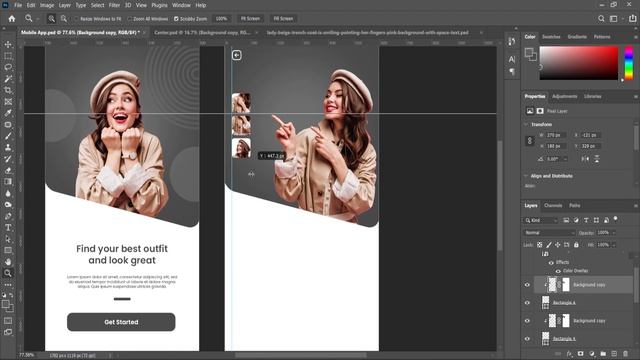Click the 100% zoom button

221,19
